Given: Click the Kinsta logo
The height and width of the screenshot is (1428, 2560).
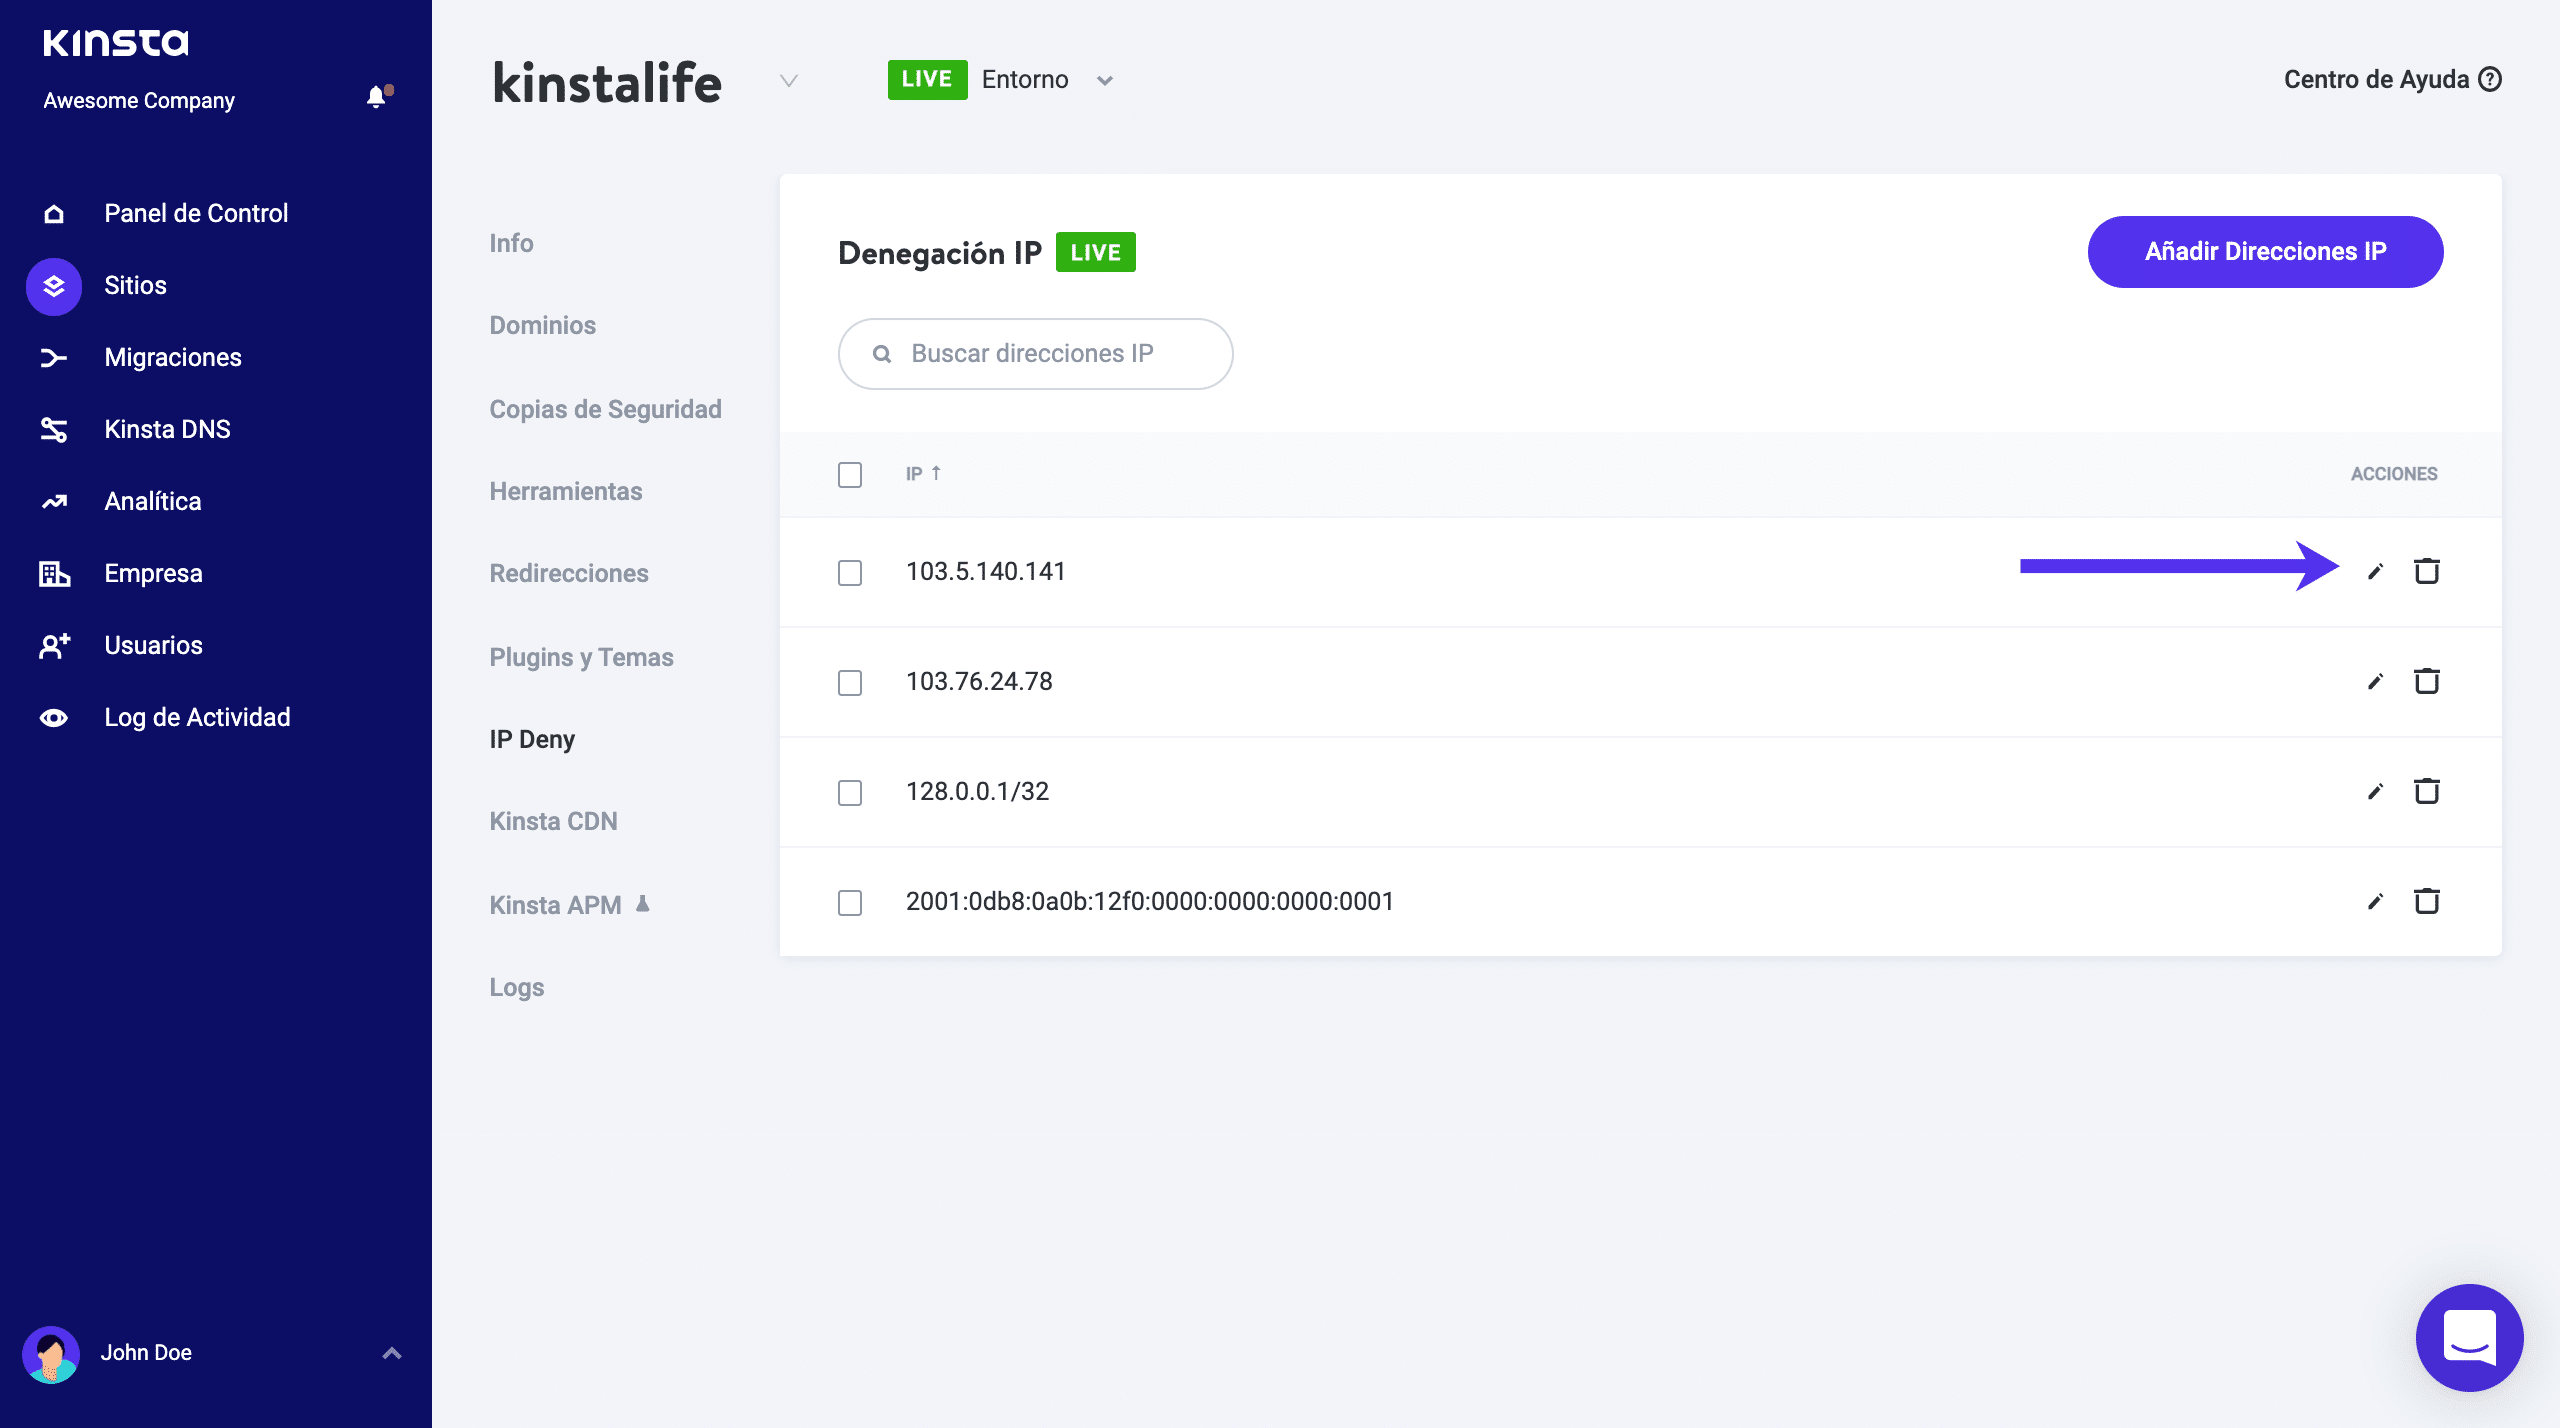Looking at the screenshot, I should [x=116, y=42].
